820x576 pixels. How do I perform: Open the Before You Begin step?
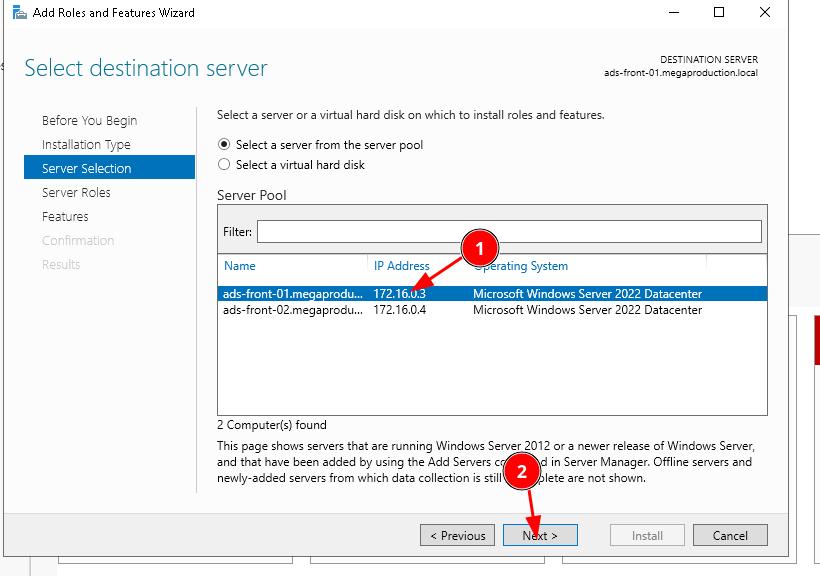(89, 121)
